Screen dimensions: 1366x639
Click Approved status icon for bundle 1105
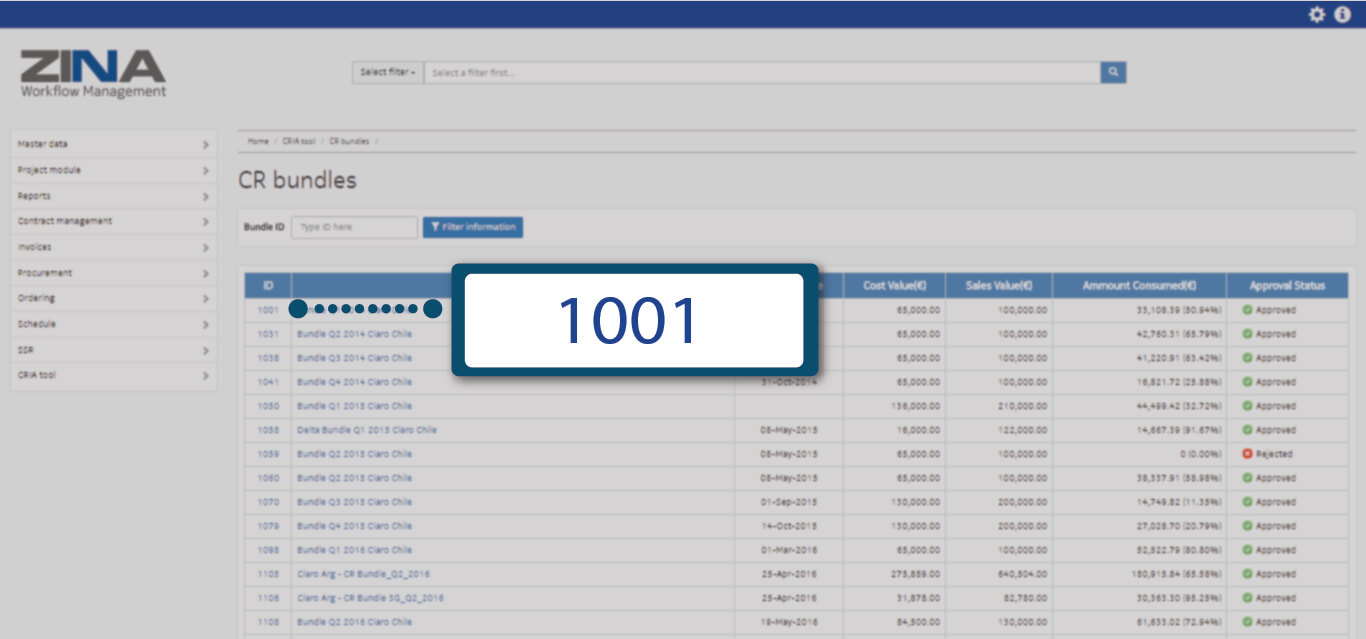[x=1247, y=574]
